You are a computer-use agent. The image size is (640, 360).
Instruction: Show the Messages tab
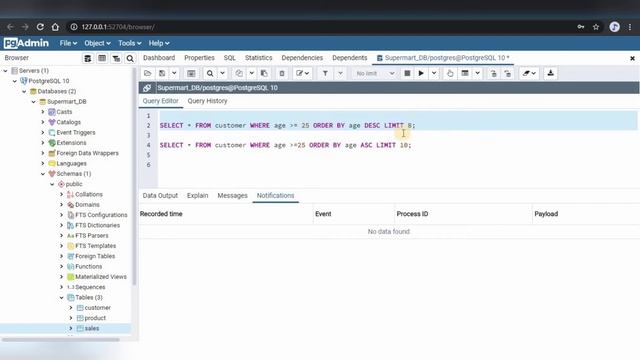pos(232,196)
